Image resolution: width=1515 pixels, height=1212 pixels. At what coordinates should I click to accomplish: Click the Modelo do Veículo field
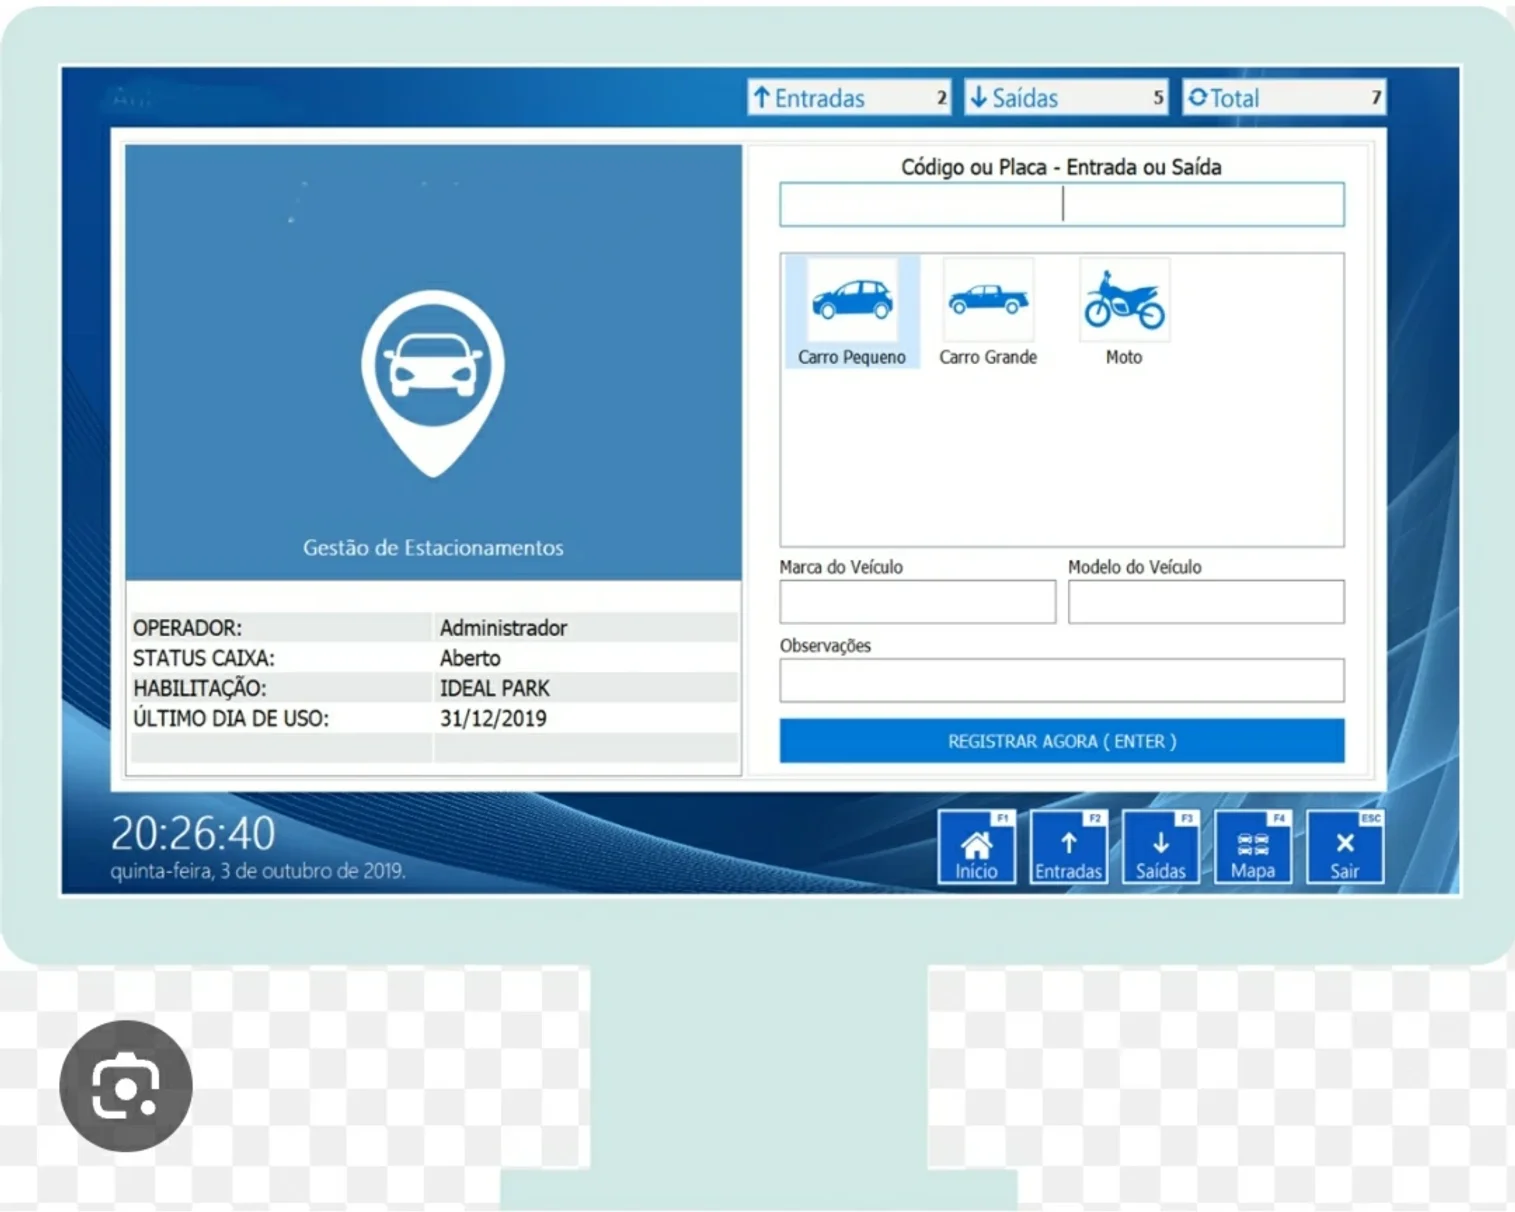pyautogui.click(x=1206, y=602)
